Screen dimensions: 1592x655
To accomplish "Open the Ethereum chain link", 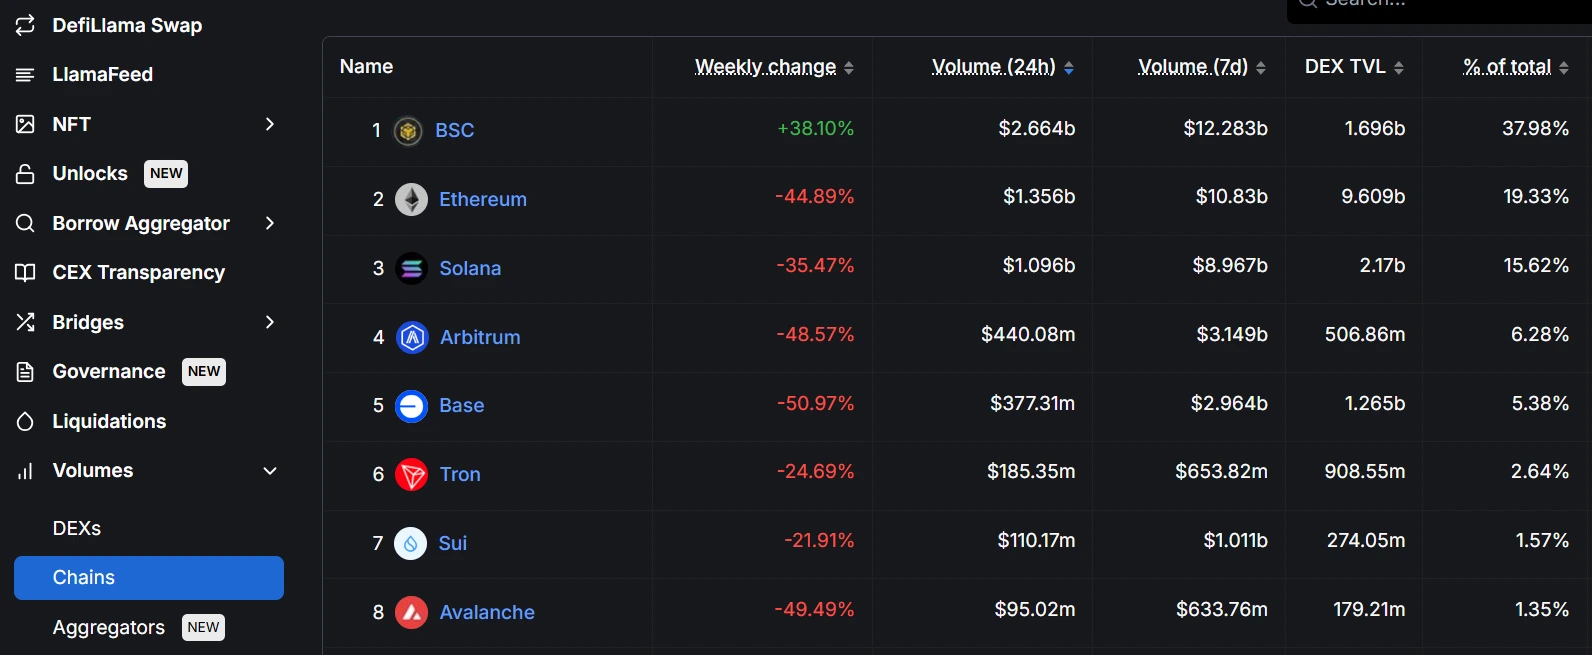I will [x=483, y=200].
